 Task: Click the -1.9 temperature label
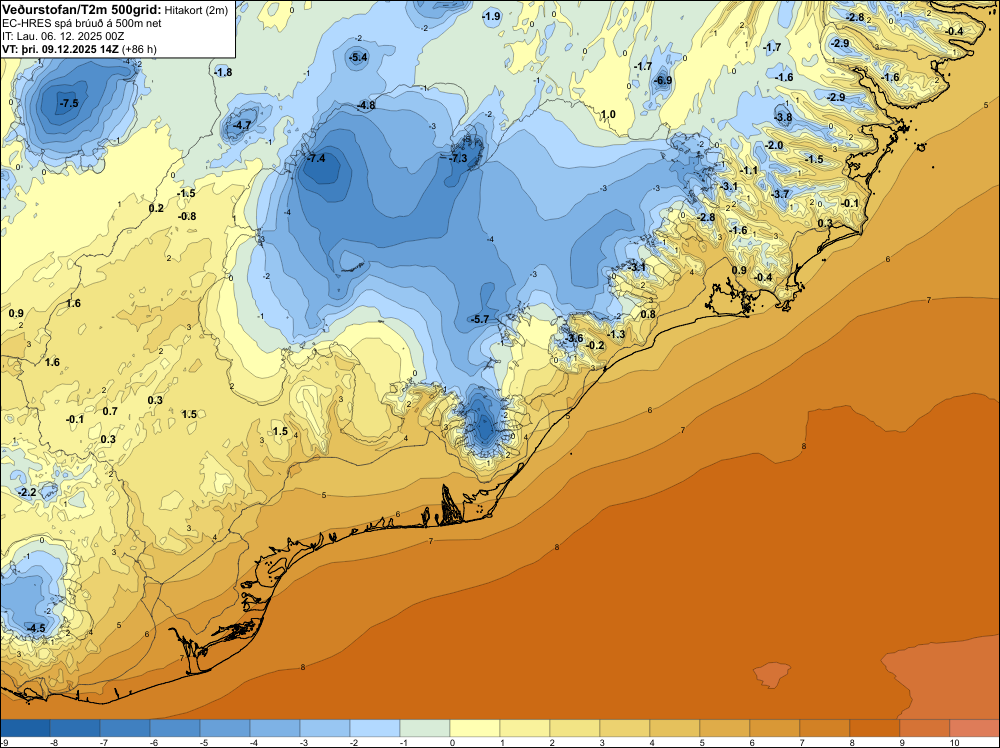tap(491, 17)
